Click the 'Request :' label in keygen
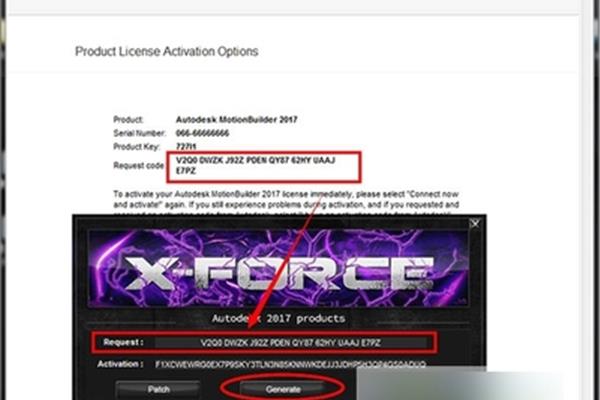This screenshot has height=400, width=600. tap(123, 342)
